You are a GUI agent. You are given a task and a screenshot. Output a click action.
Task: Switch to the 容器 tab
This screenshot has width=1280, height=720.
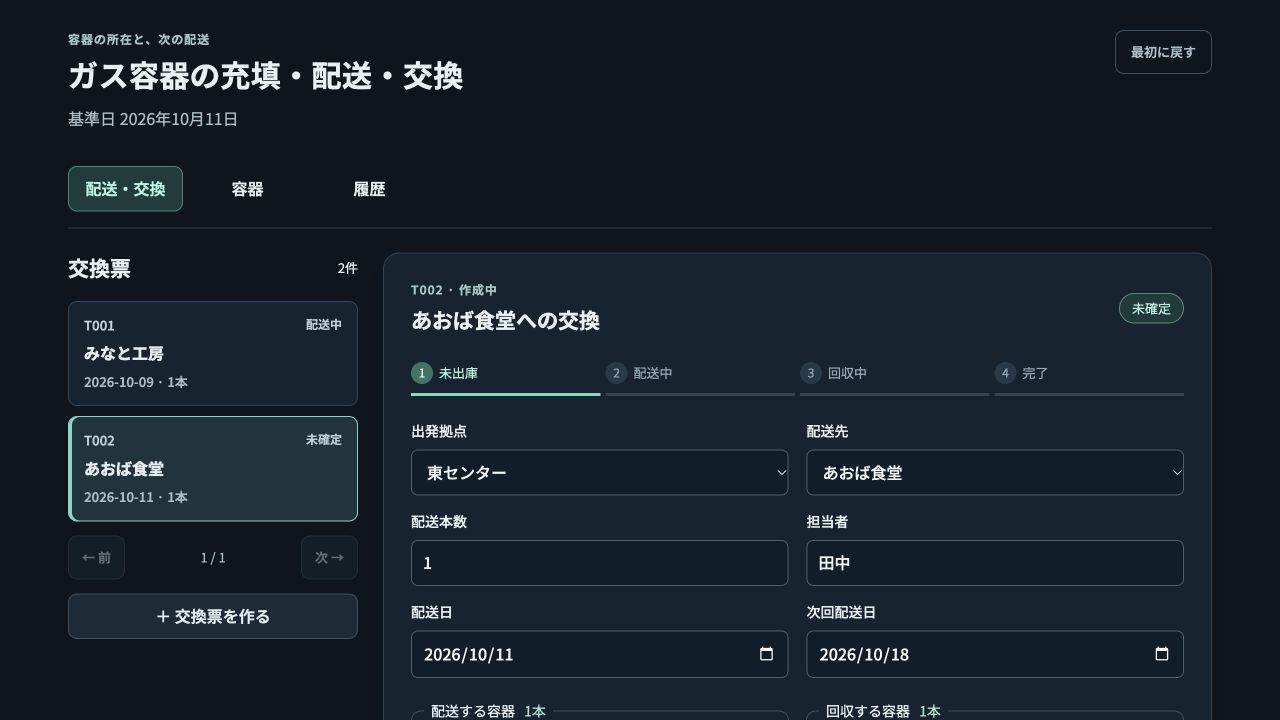click(247, 189)
